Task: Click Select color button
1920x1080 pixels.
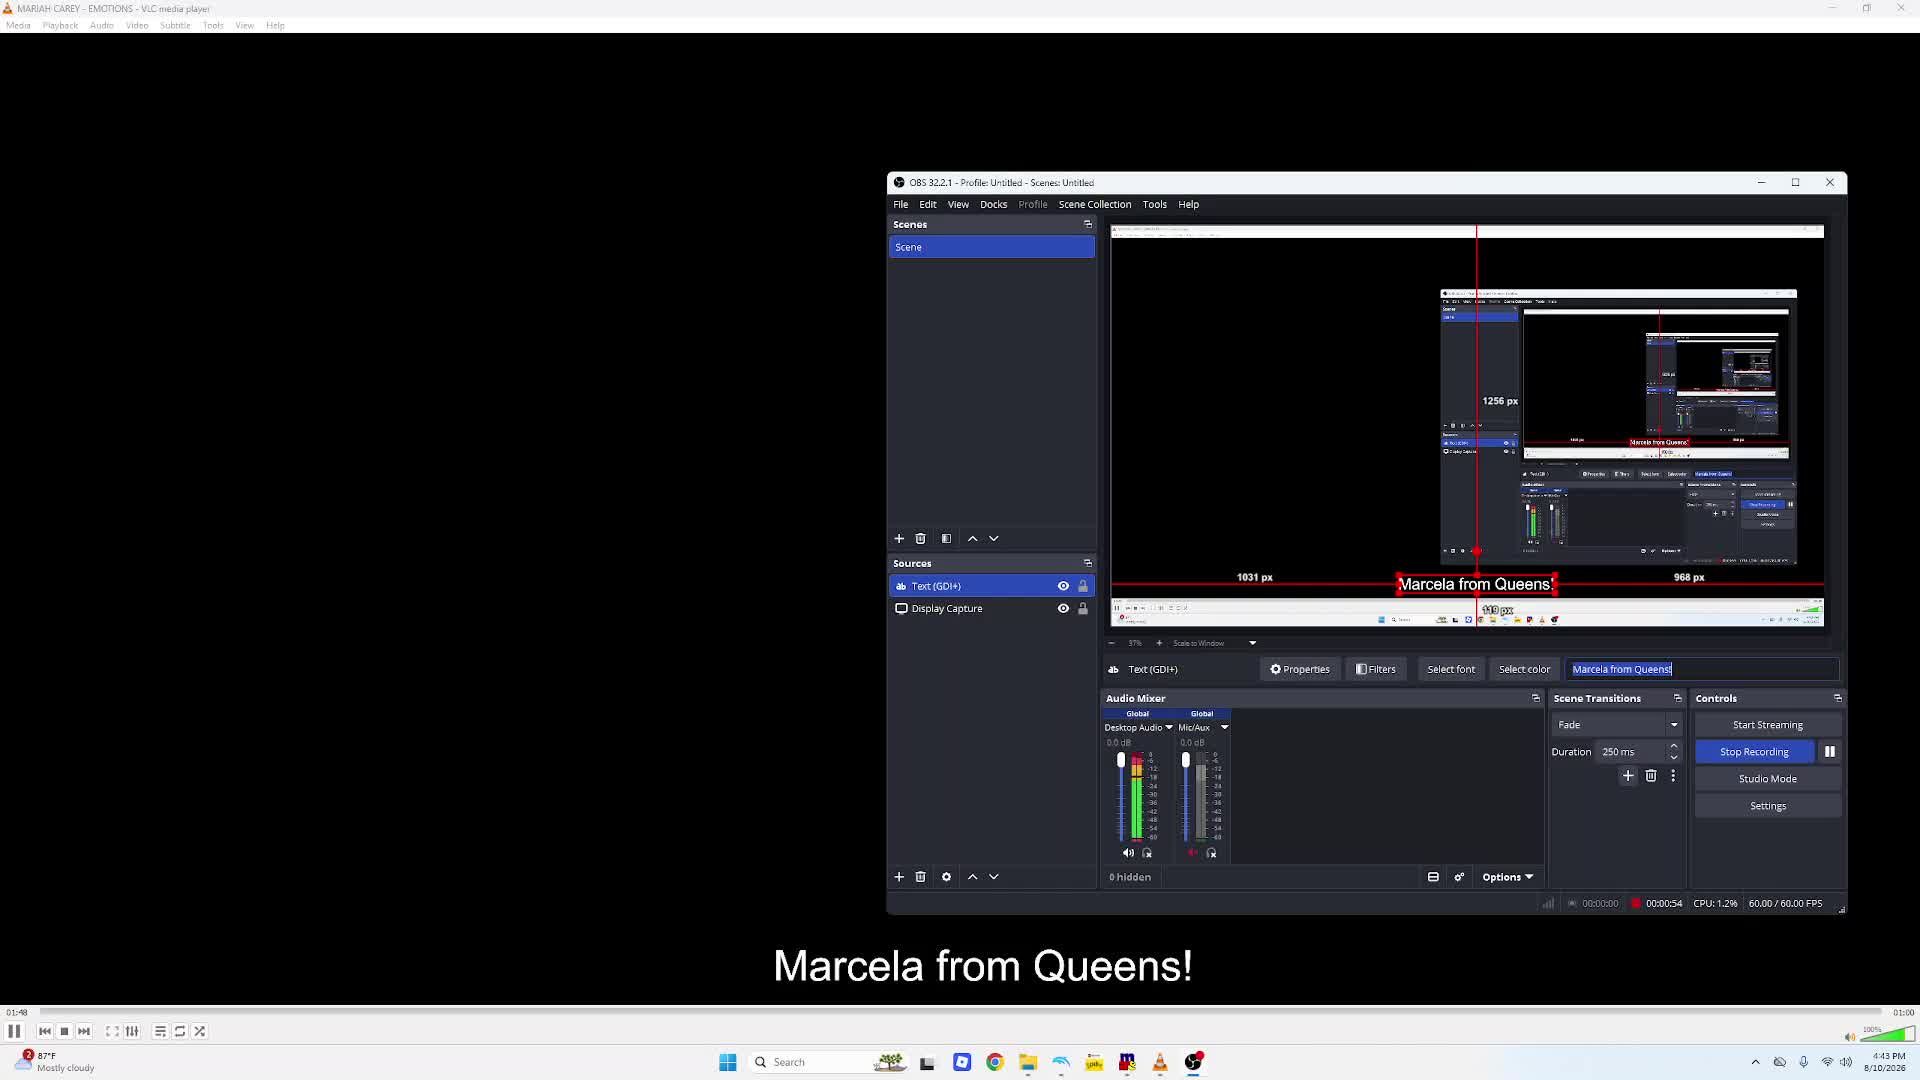Action: tap(1524, 669)
